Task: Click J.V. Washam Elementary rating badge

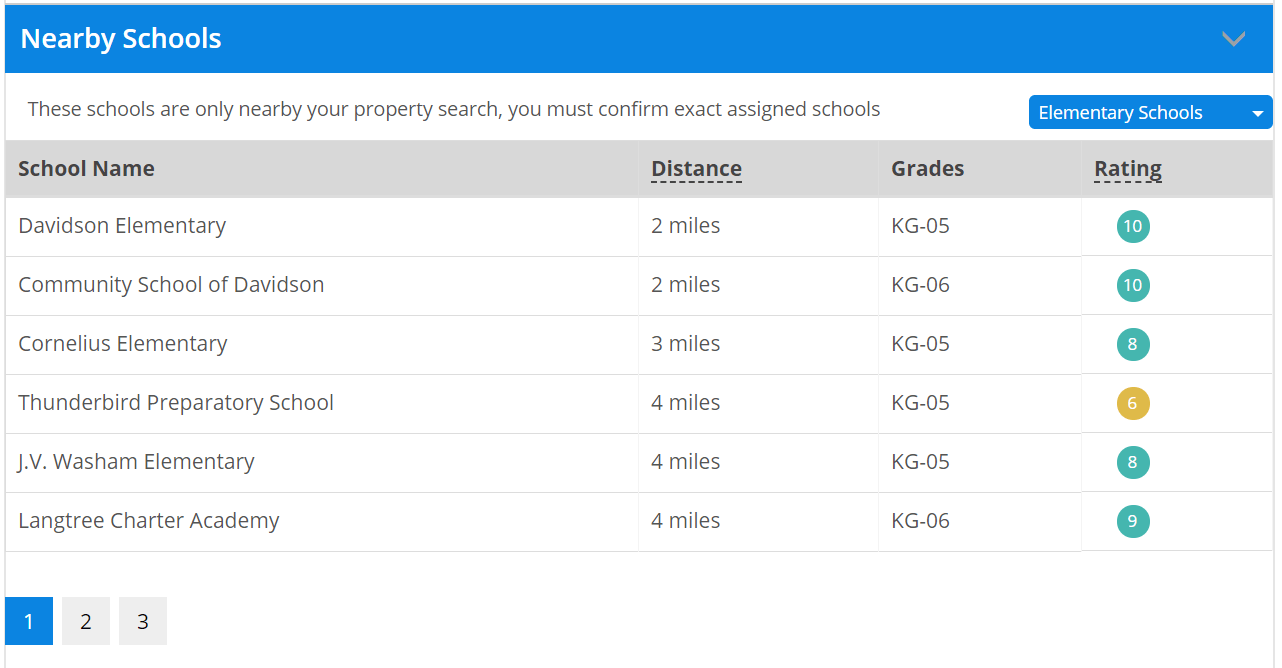Action: [x=1133, y=462]
